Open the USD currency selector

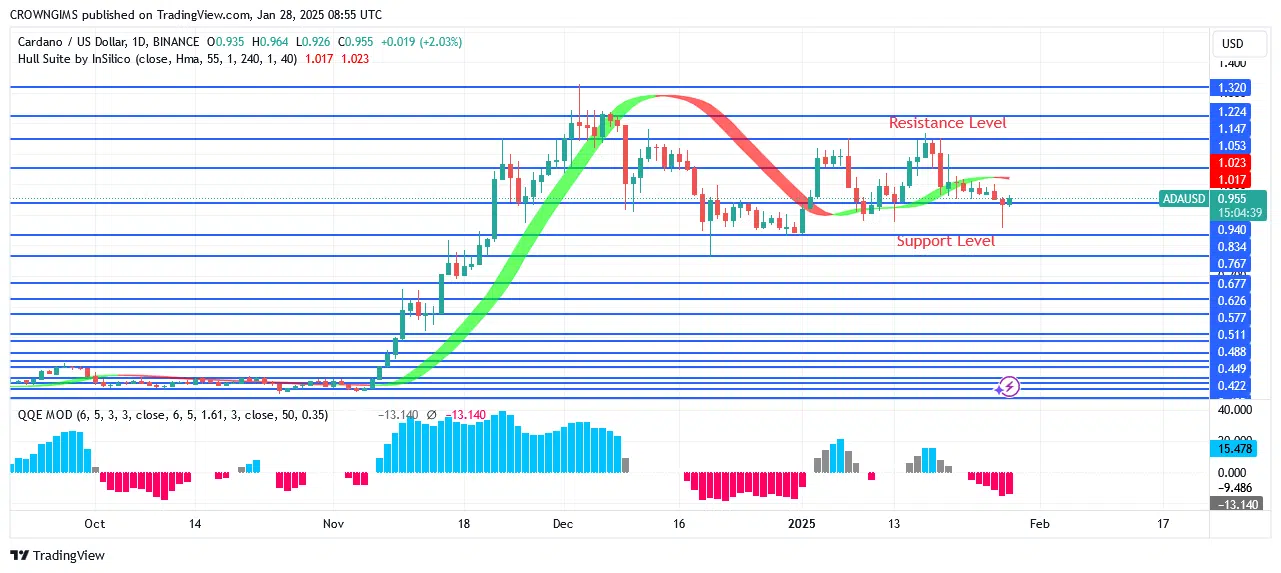[1232, 44]
